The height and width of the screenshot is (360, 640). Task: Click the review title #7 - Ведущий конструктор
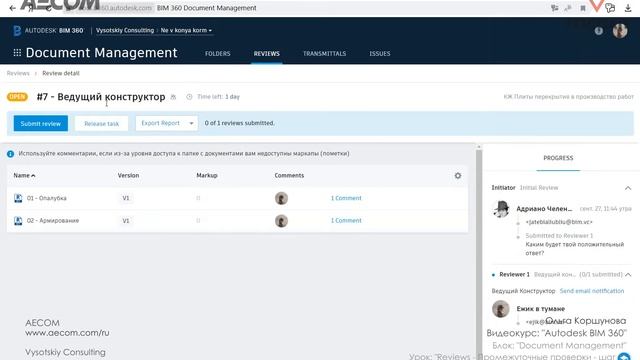coord(101,97)
